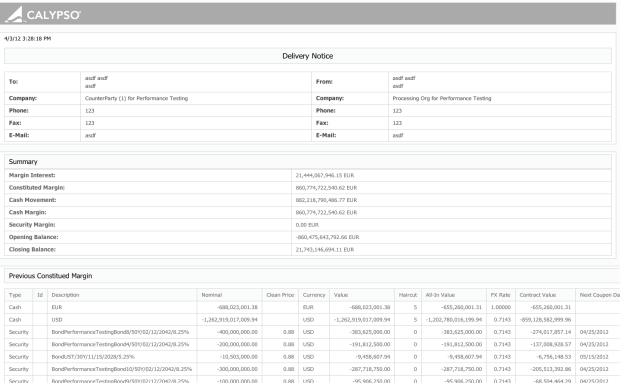Click the report timestamp at the top left
Screen dimensions: 624x387
point(27,39)
